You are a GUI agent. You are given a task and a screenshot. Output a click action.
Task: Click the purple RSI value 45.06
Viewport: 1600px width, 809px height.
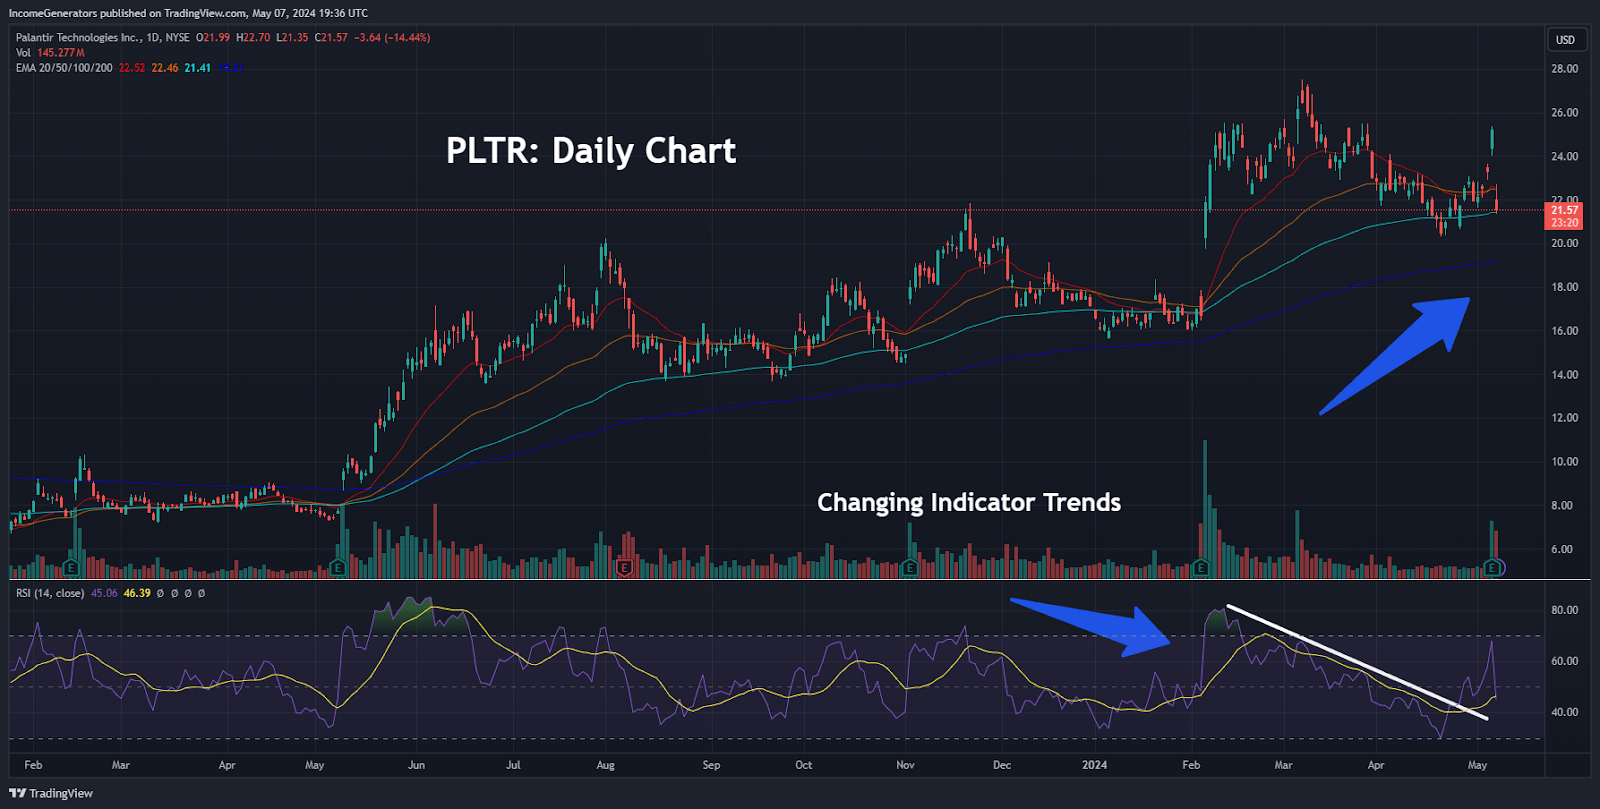[104, 593]
